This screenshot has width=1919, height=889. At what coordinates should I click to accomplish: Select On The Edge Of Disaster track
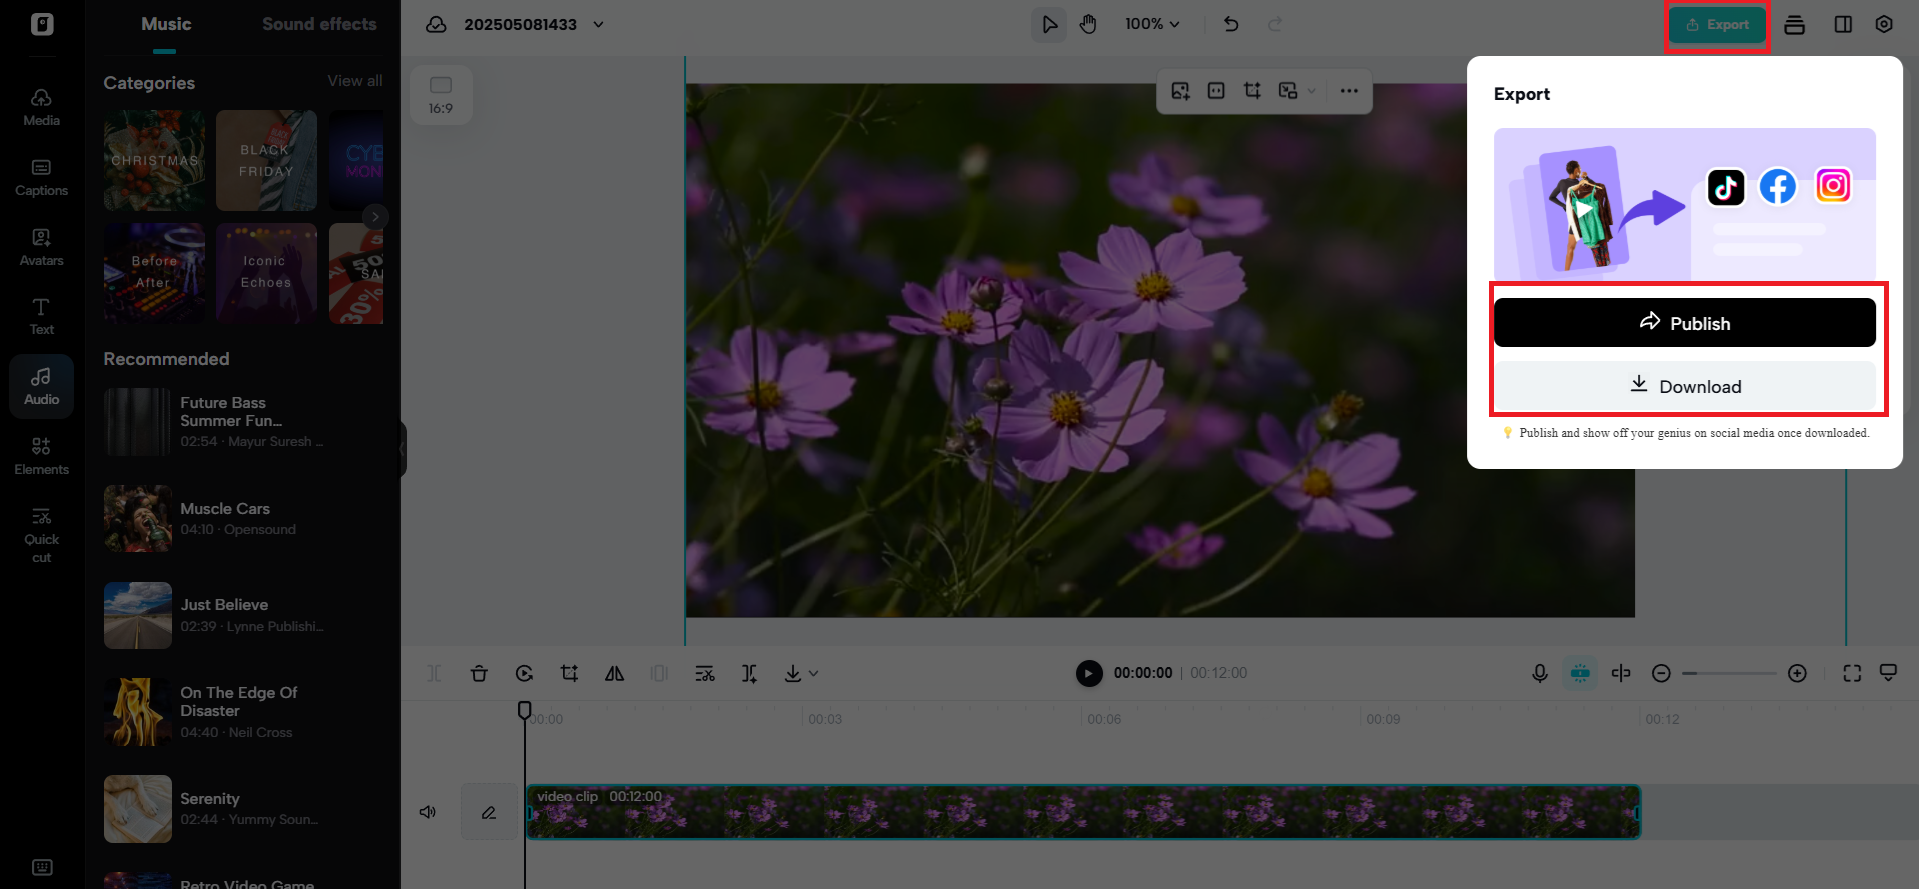[x=243, y=712]
